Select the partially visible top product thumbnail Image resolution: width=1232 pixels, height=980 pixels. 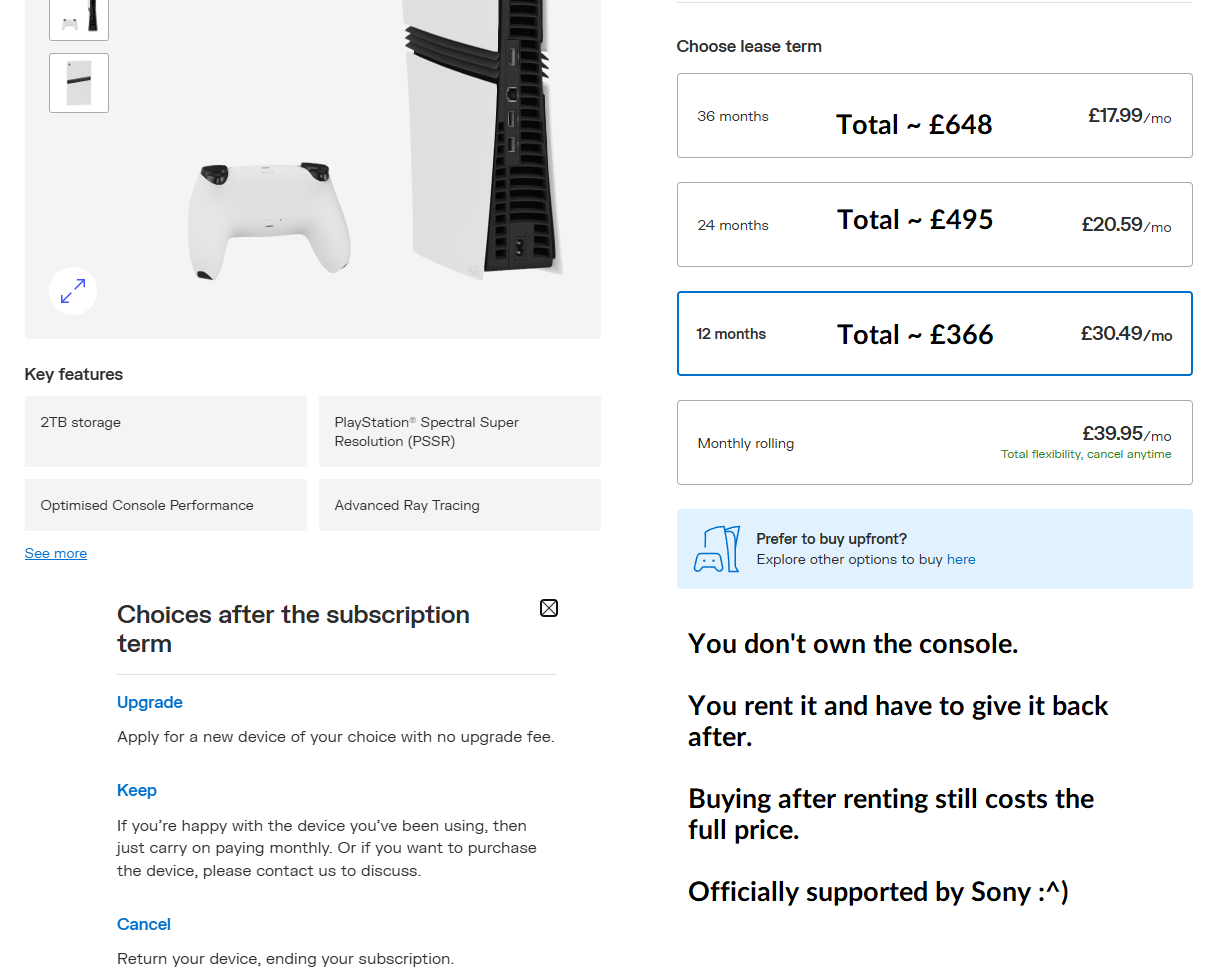point(79,19)
